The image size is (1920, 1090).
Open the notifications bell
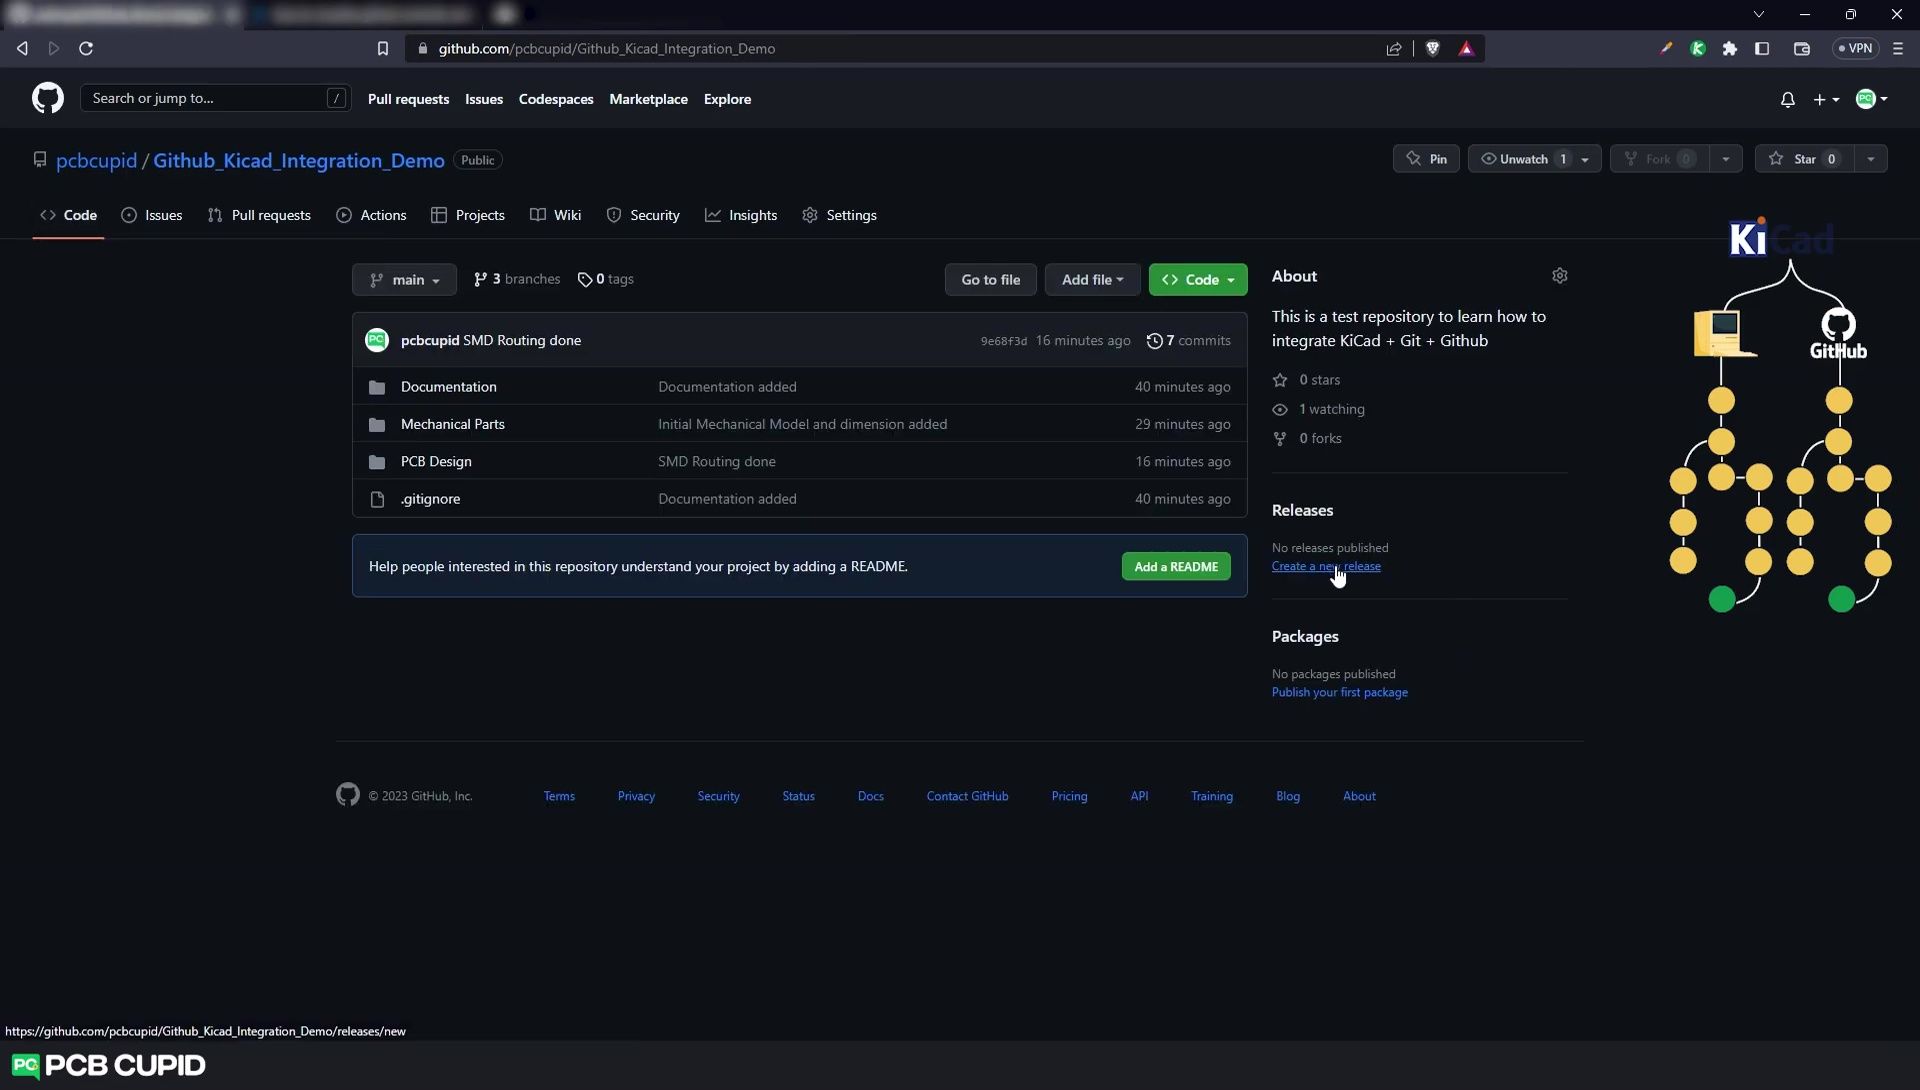pyautogui.click(x=1788, y=99)
